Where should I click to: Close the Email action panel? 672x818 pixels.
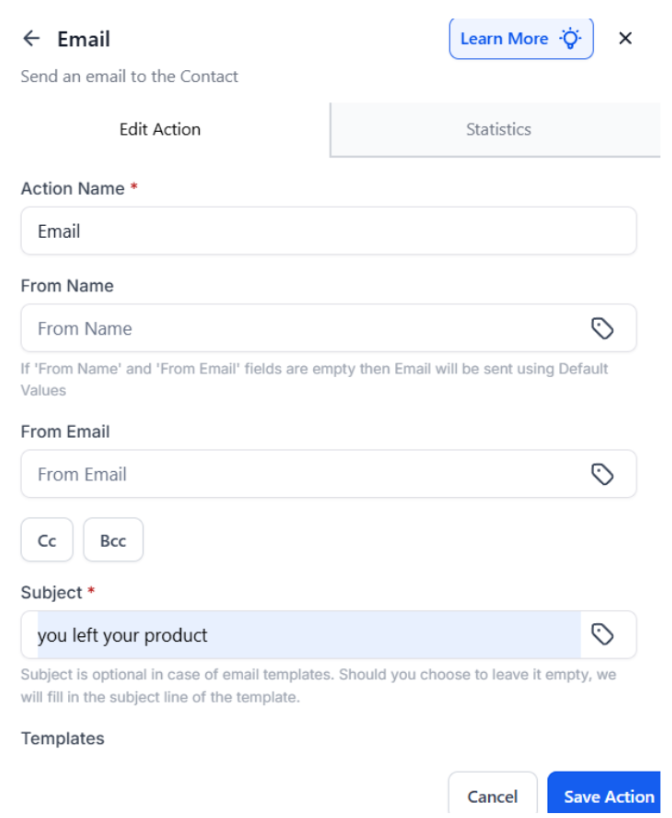tap(625, 39)
